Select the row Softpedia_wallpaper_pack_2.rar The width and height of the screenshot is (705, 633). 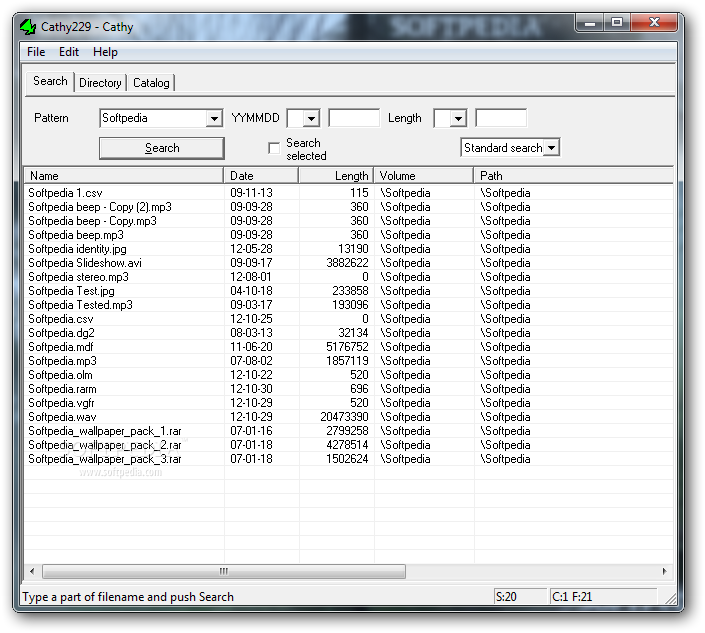point(349,445)
